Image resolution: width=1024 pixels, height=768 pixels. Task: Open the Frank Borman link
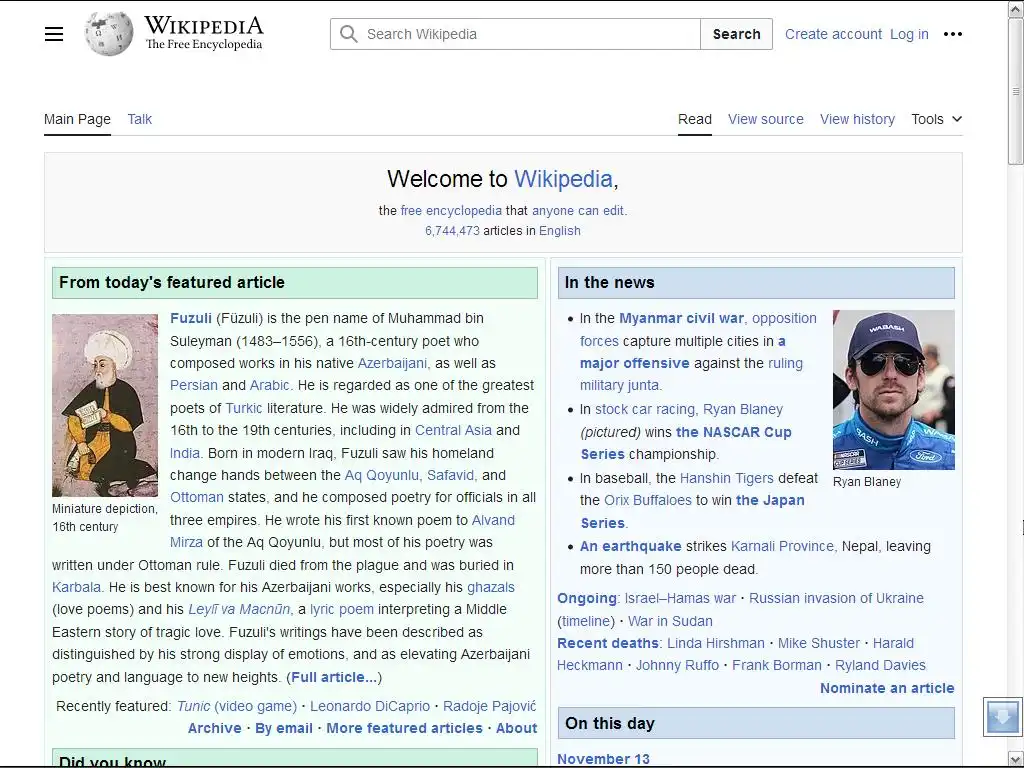click(x=776, y=665)
